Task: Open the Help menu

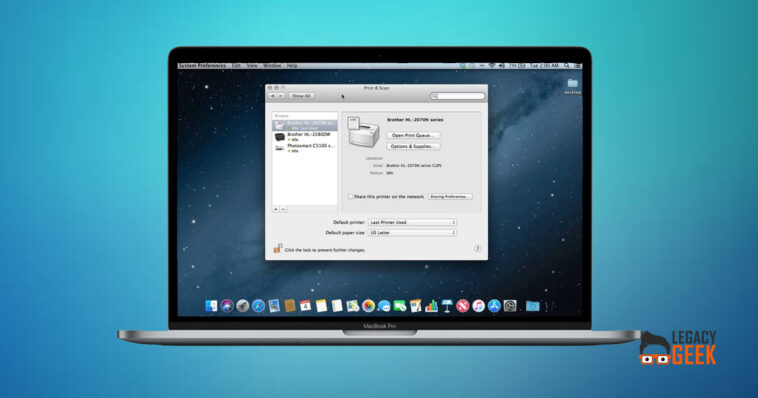Action: tap(292, 65)
